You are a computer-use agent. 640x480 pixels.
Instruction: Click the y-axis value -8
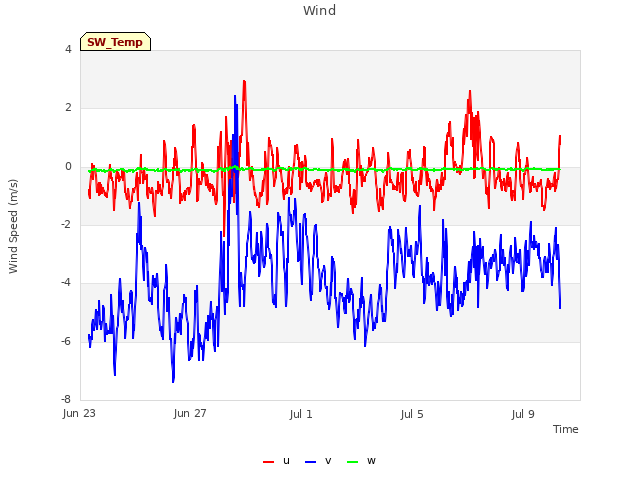click(67, 399)
